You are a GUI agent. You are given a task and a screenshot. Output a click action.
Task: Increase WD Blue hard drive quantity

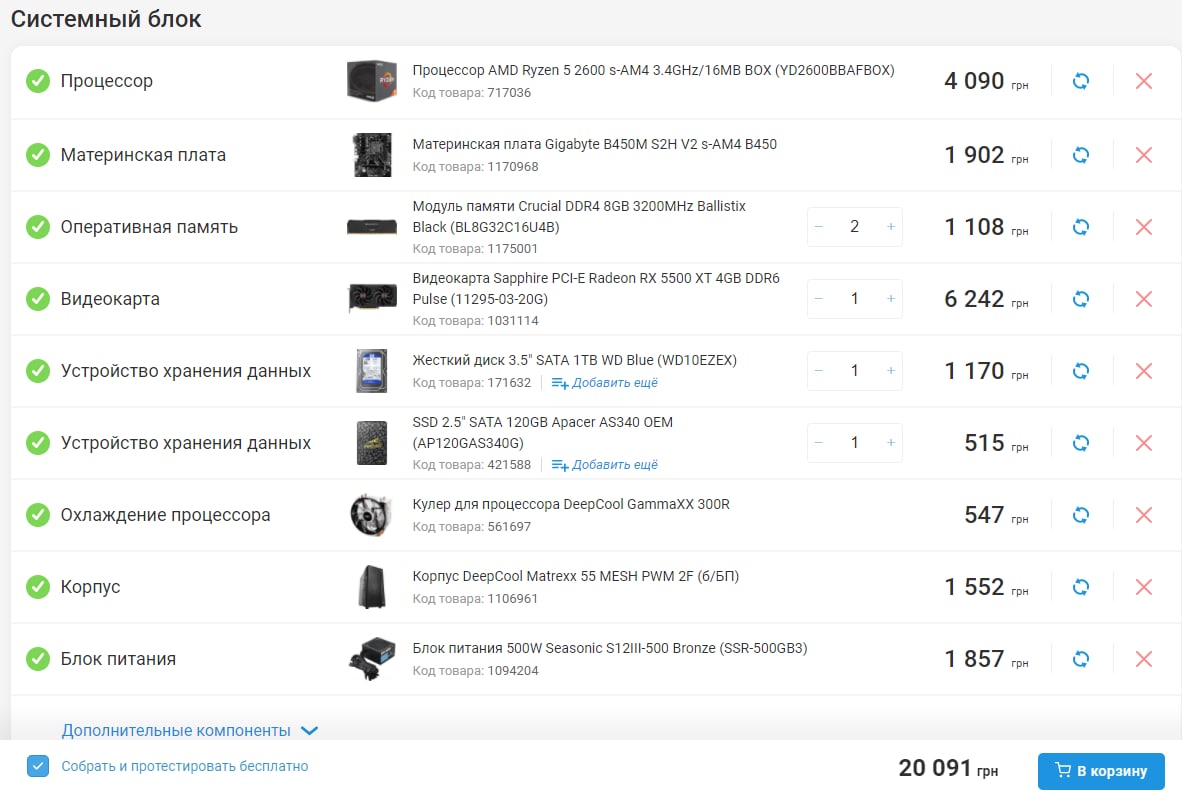coord(890,371)
